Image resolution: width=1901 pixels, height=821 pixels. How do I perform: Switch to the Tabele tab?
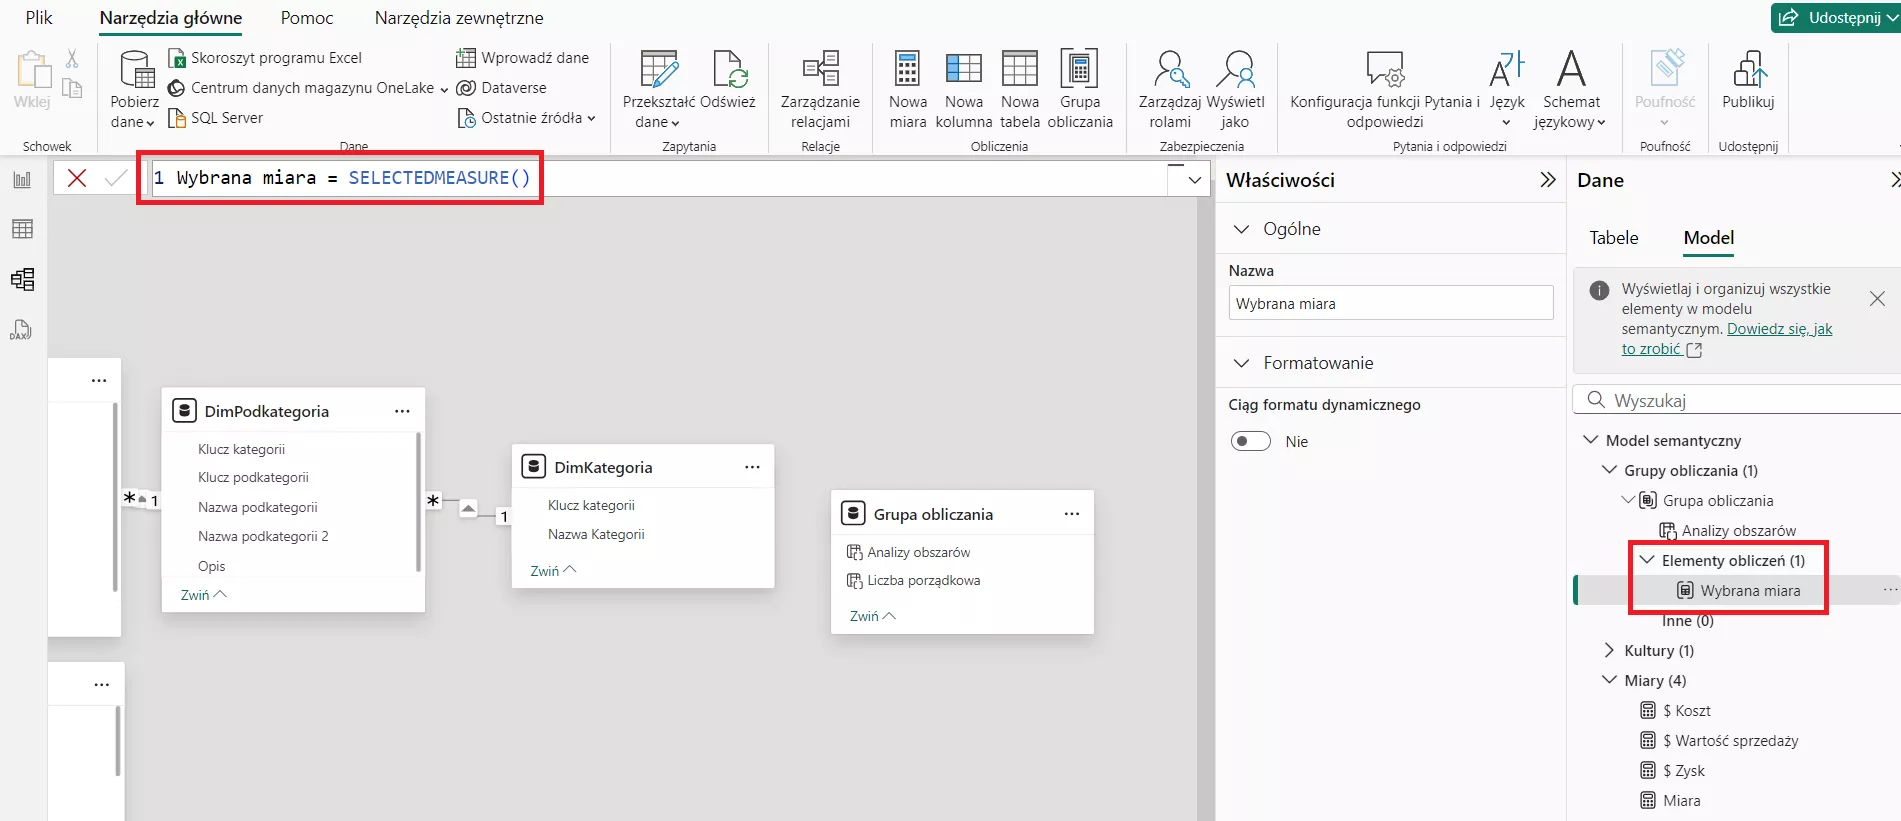click(1613, 237)
